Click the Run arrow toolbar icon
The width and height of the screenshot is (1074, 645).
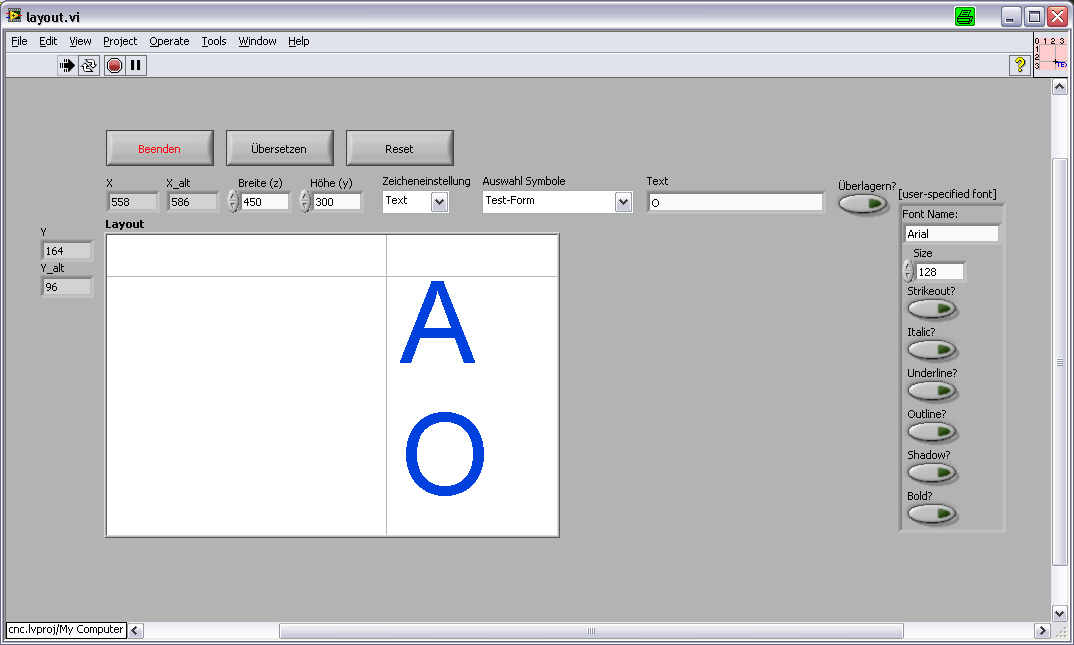(66, 66)
